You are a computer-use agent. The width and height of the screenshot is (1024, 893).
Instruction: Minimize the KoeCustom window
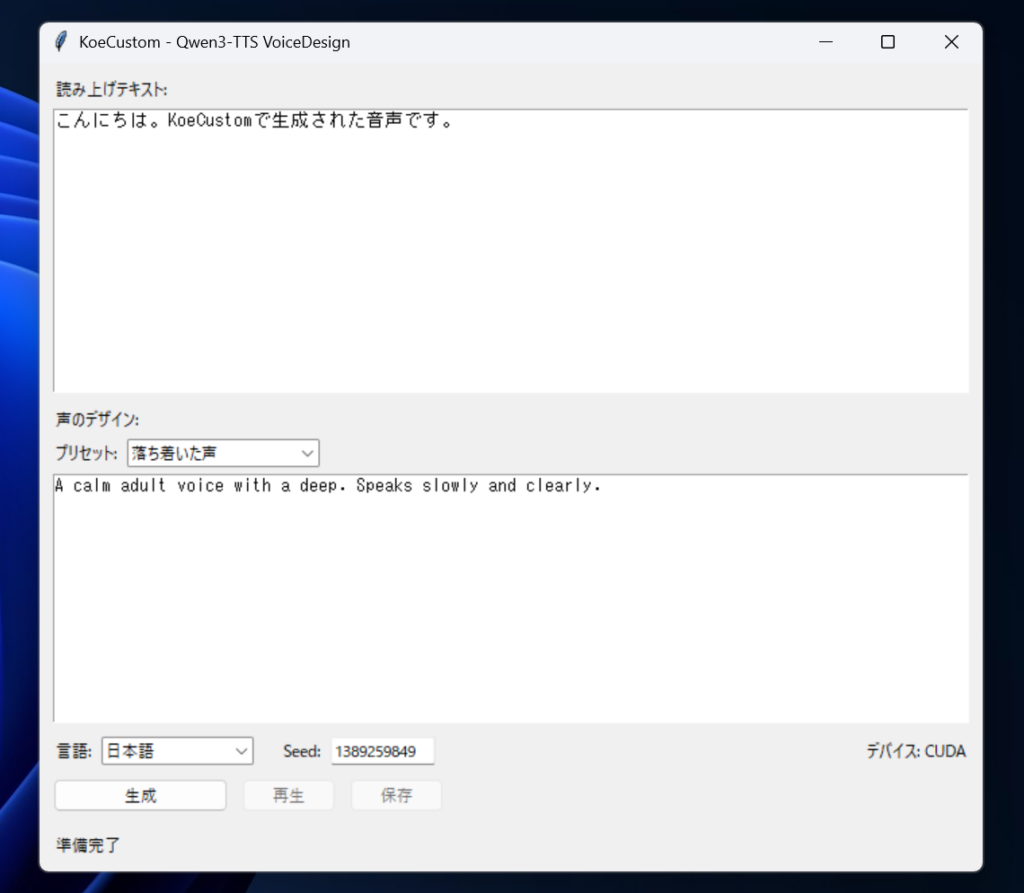(x=826, y=42)
